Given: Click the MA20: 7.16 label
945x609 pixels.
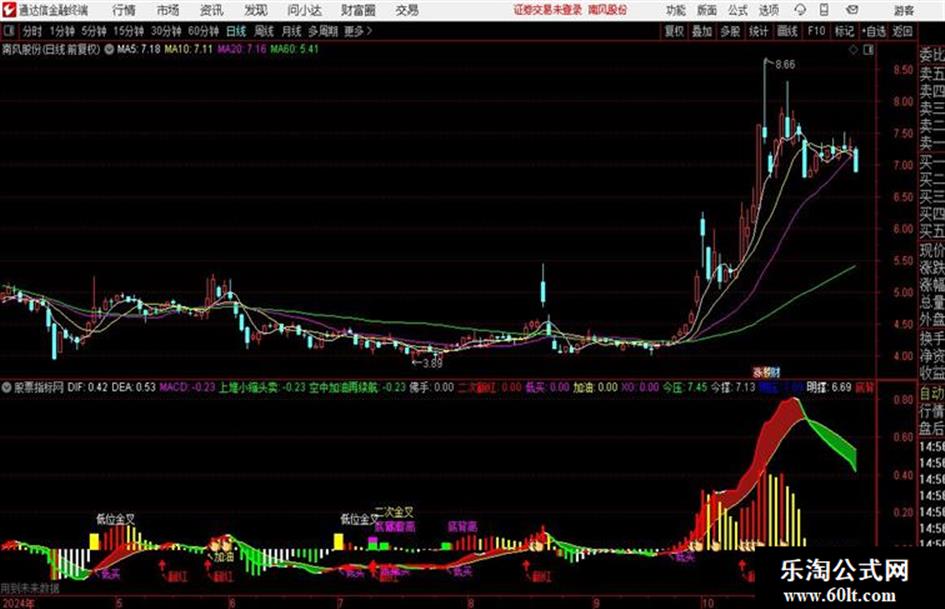Looking at the screenshot, I should coord(242,49).
